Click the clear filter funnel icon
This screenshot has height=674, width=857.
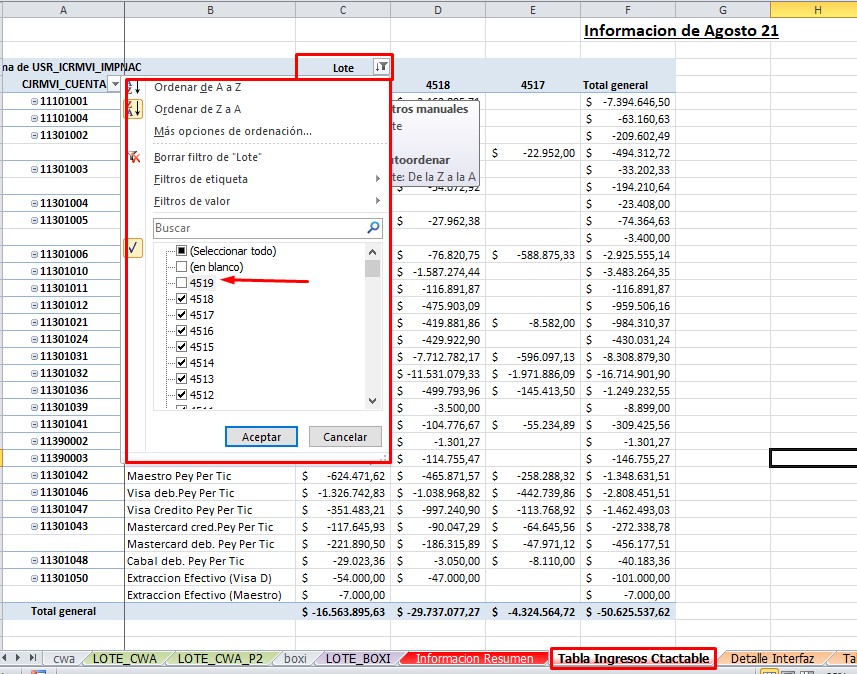133,157
